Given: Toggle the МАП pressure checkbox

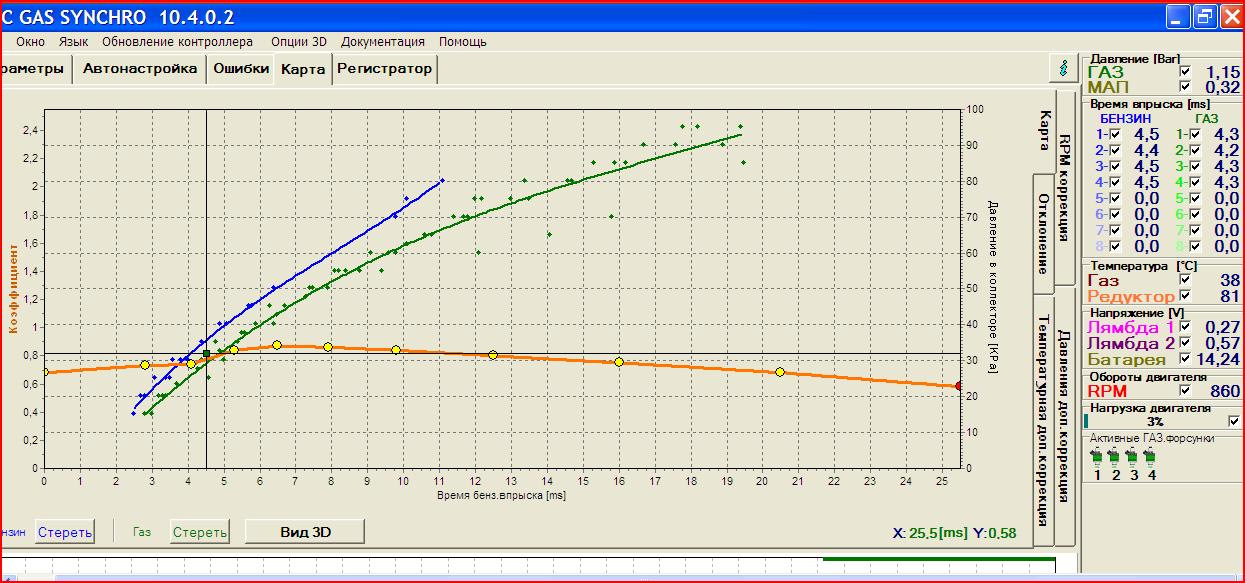Looking at the screenshot, I should (x=1186, y=88).
